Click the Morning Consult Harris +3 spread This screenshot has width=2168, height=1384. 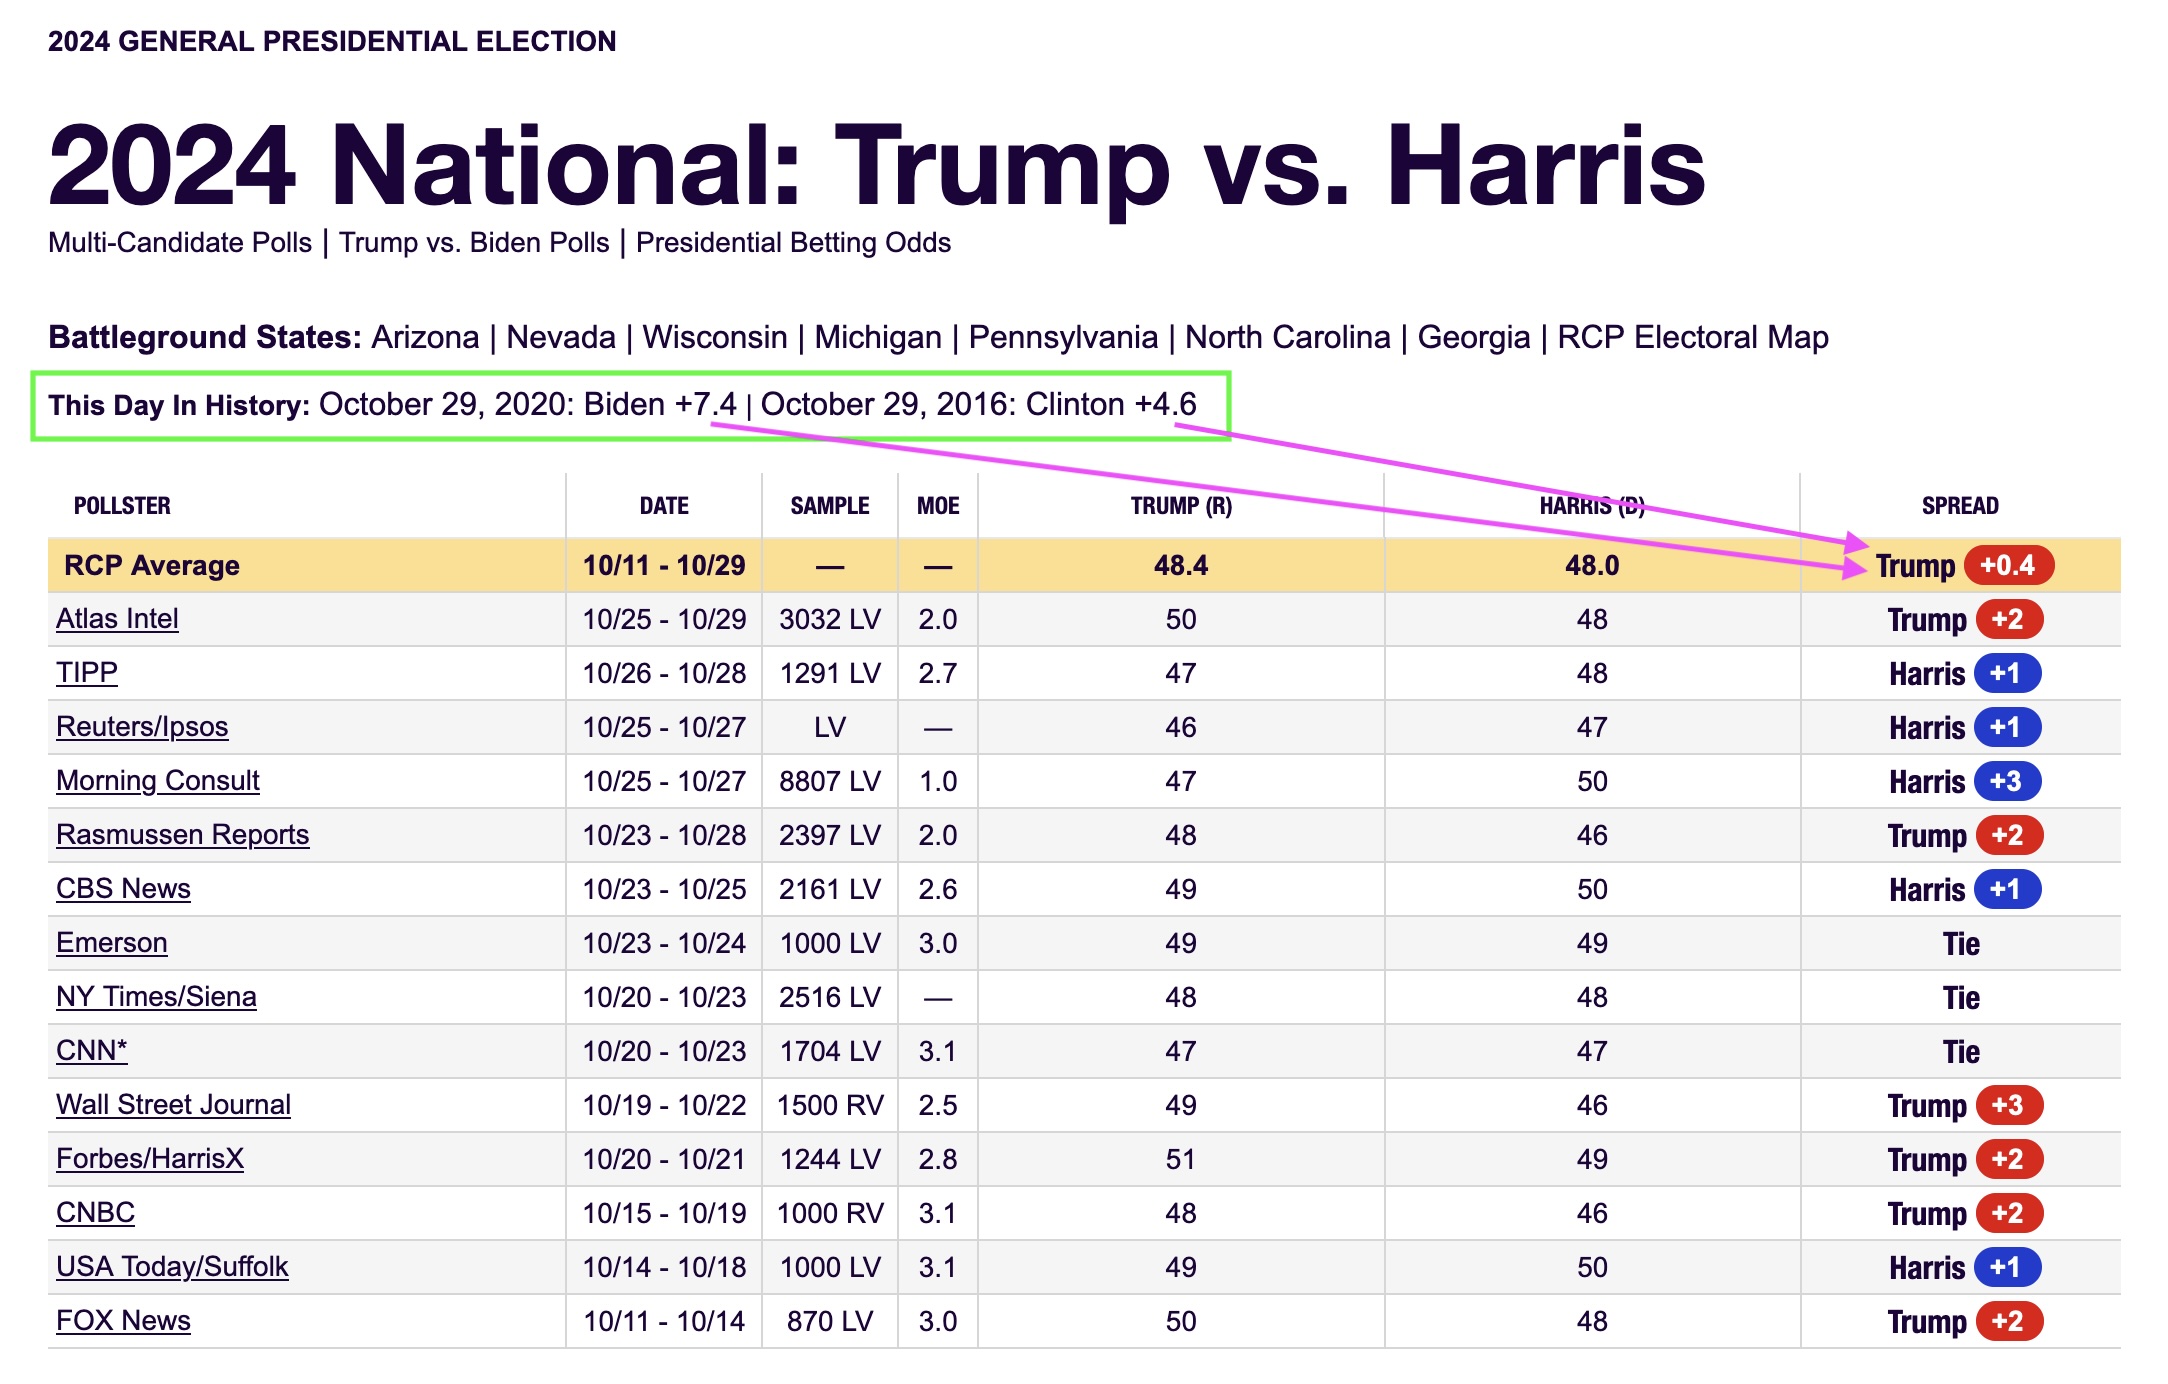(1965, 782)
